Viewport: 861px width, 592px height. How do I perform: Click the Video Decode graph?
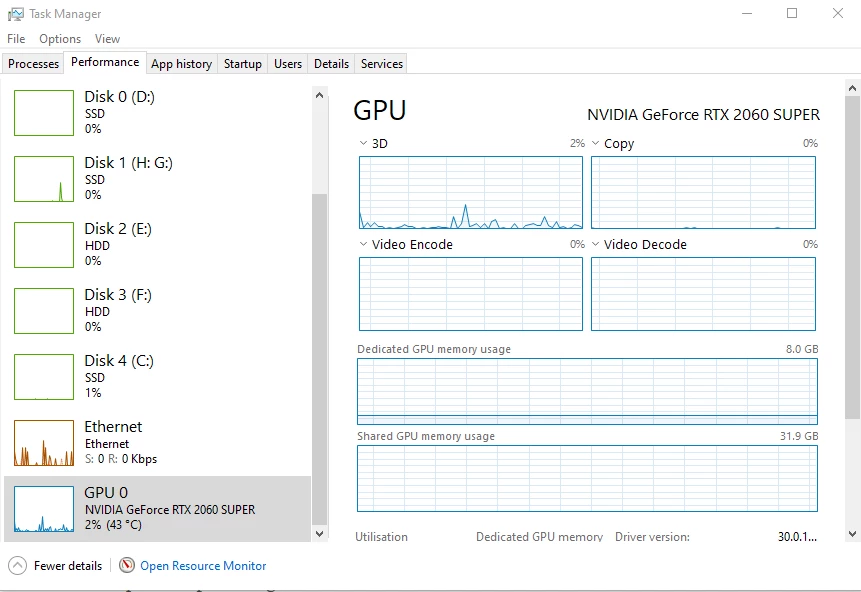coord(703,294)
